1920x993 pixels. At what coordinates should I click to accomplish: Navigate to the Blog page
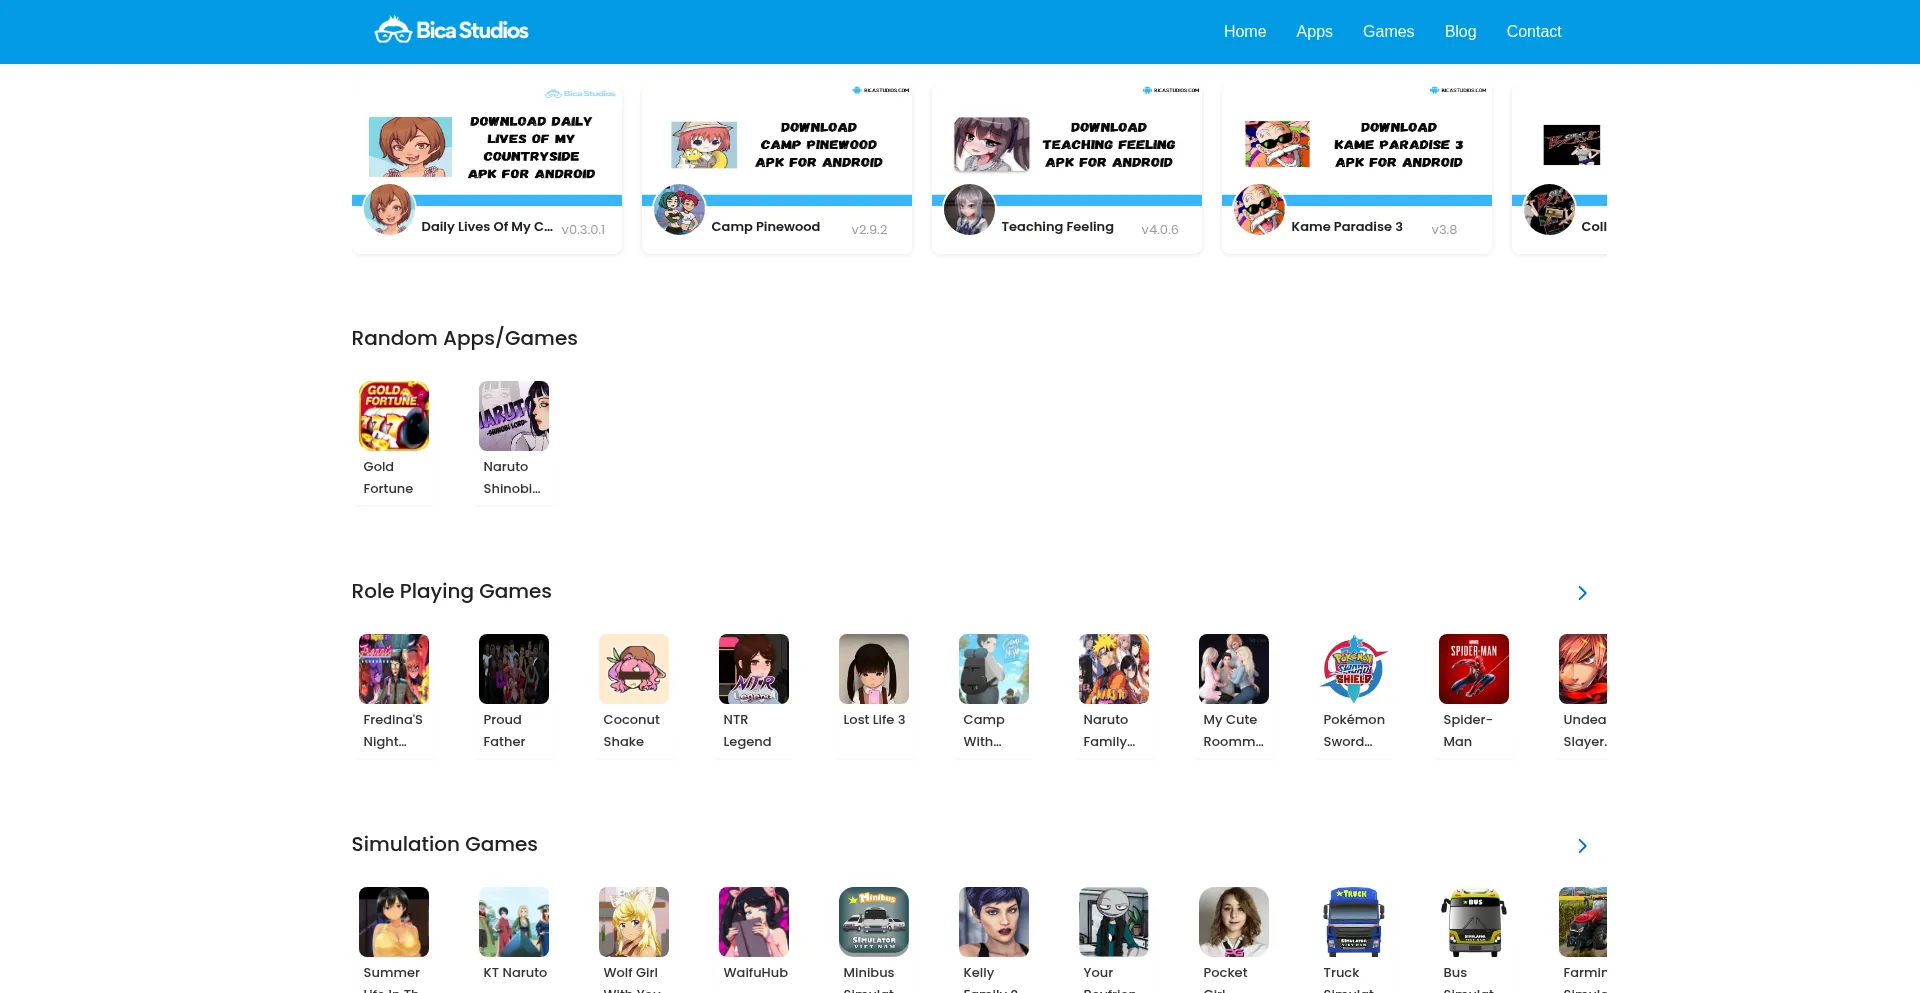point(1460,32)
